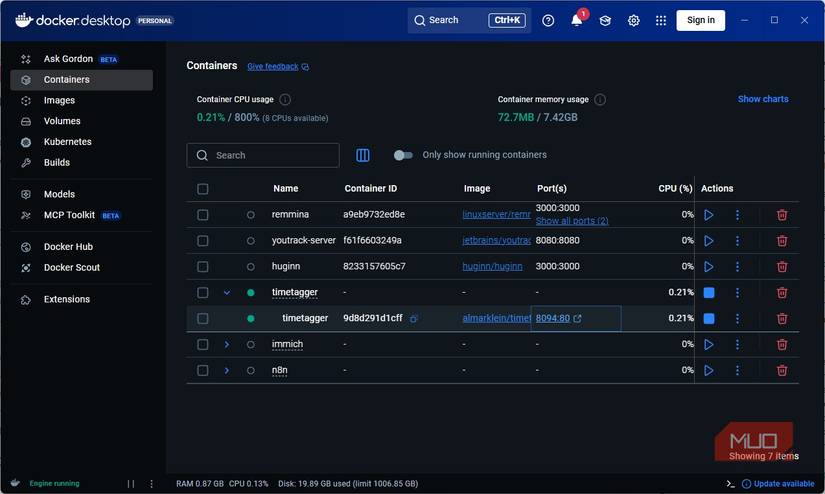Open huginn/huginn image link
The image size is (825, 494).
pos(492,267)
